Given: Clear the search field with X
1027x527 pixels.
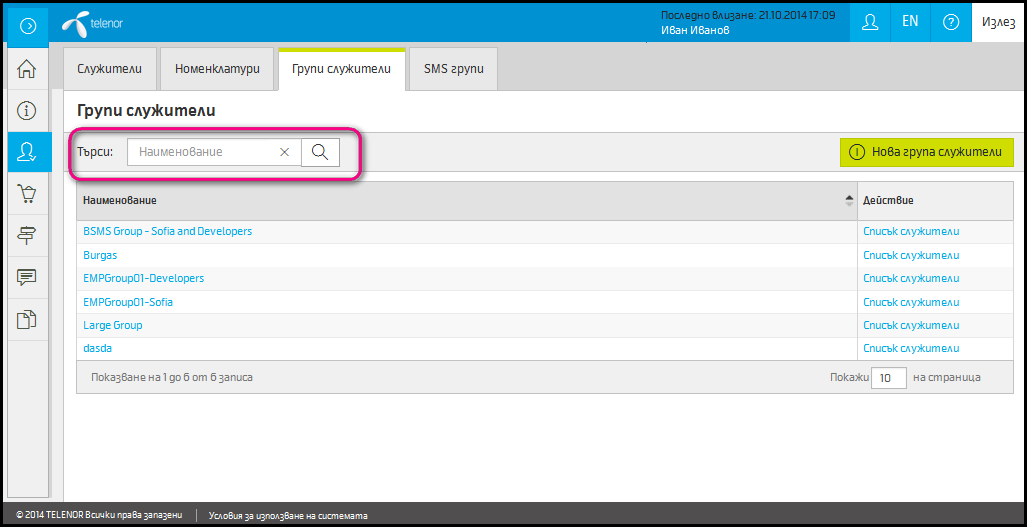Looking at the screenshot, I should (x=284, y=152).
